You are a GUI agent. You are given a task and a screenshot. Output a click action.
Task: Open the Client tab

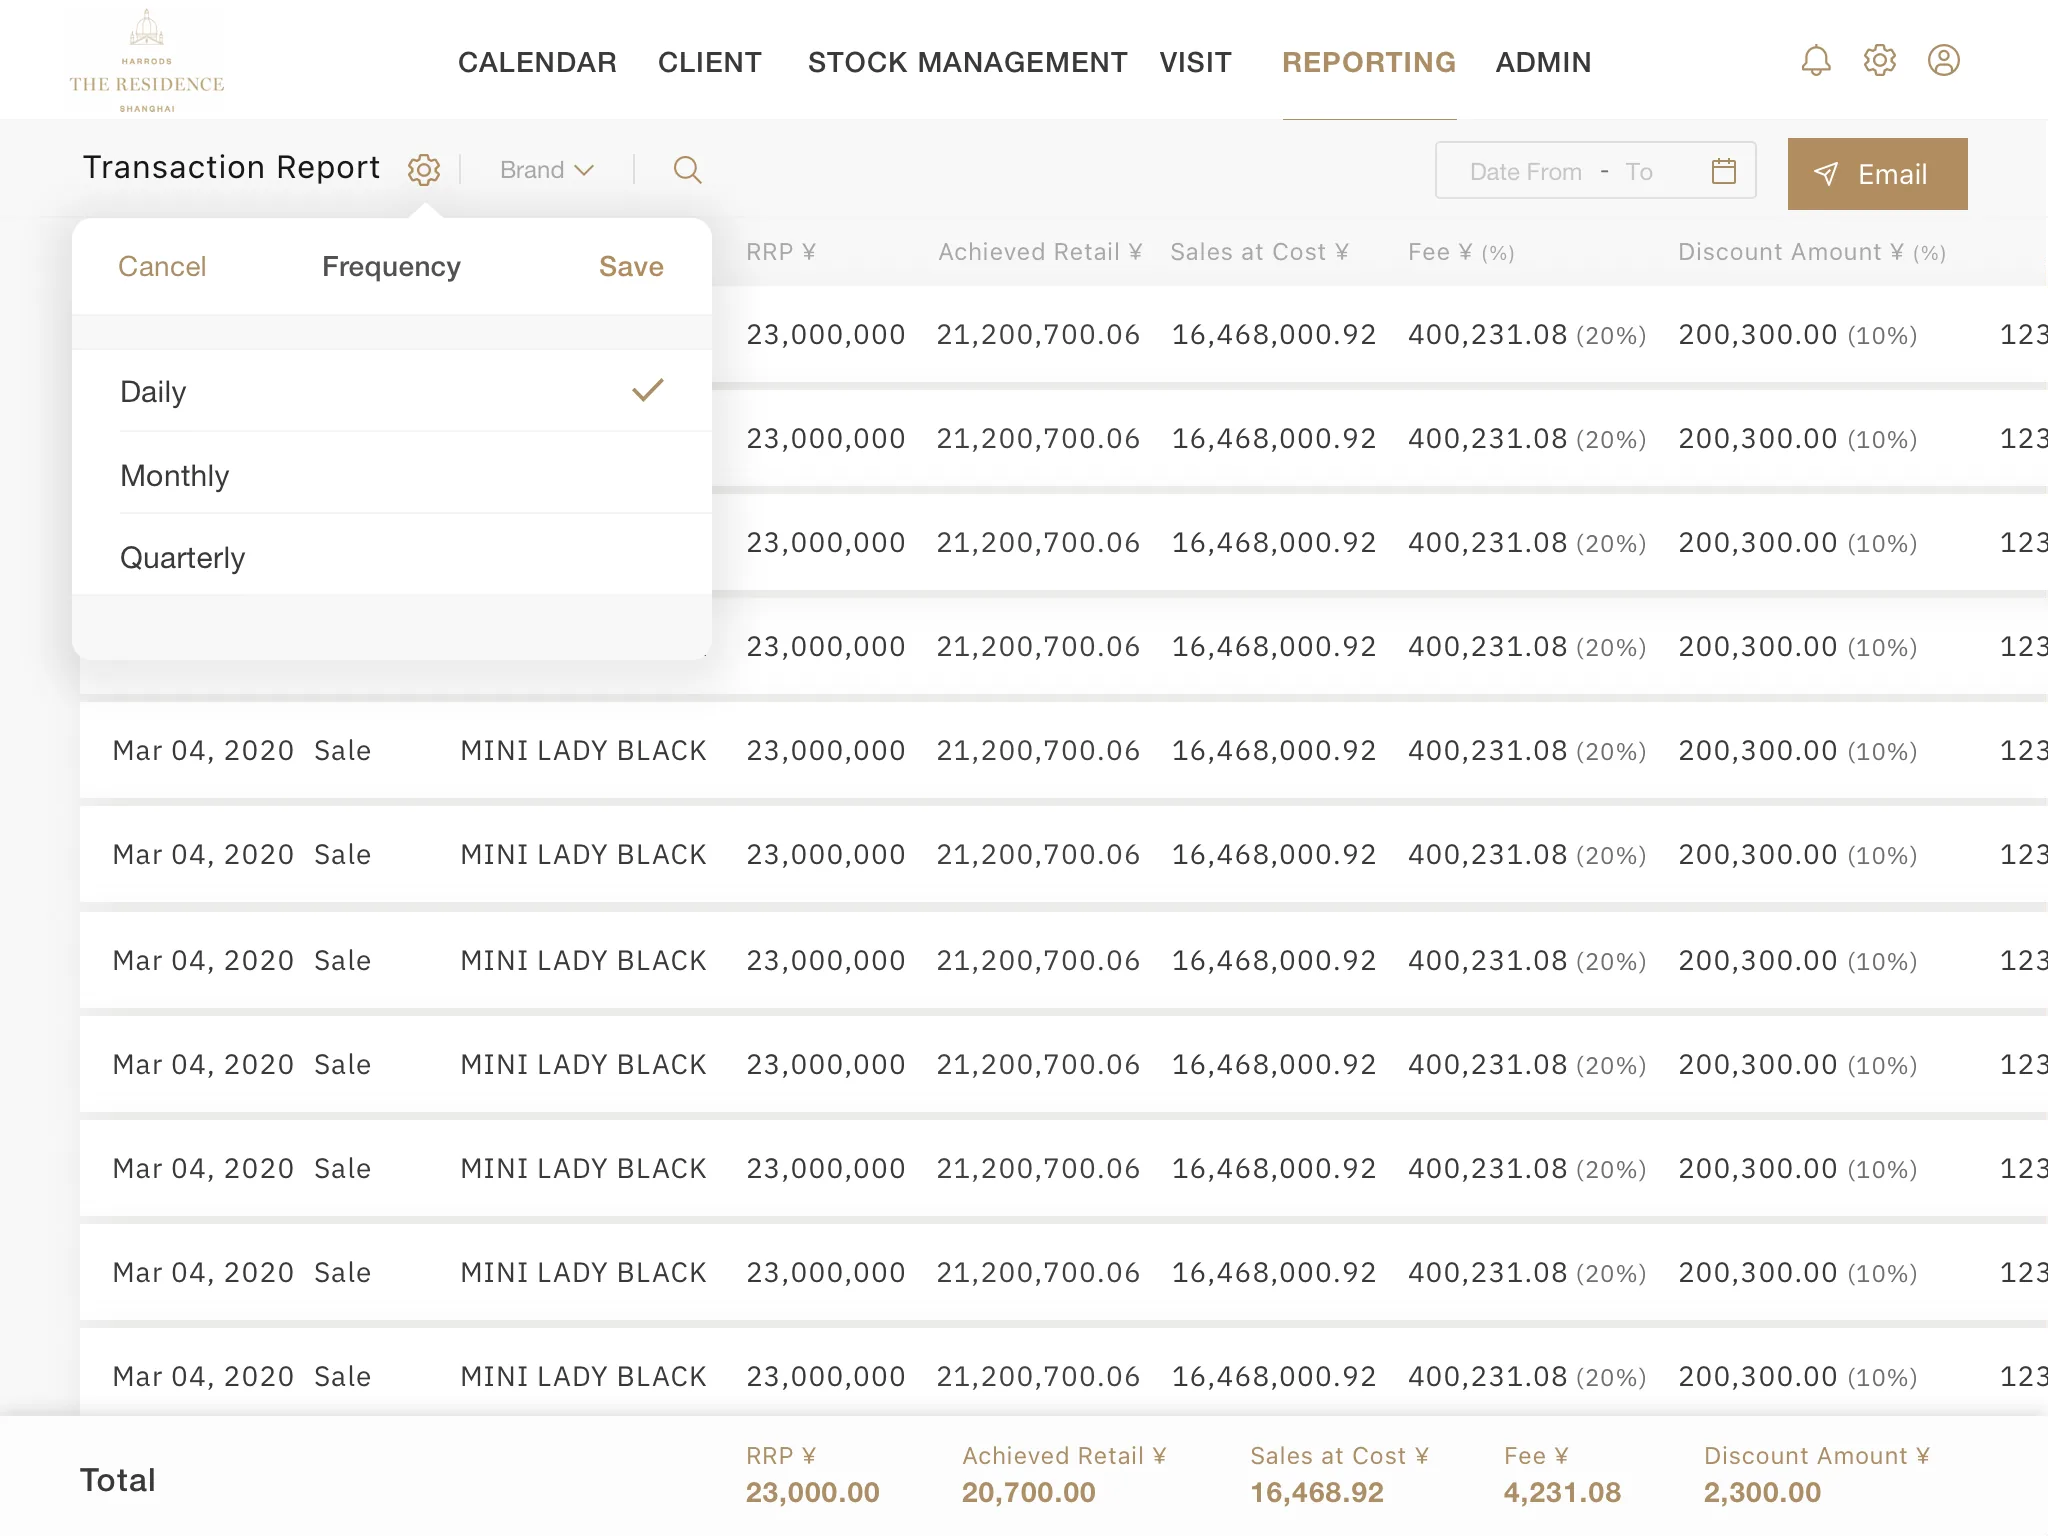coord(710,62)
